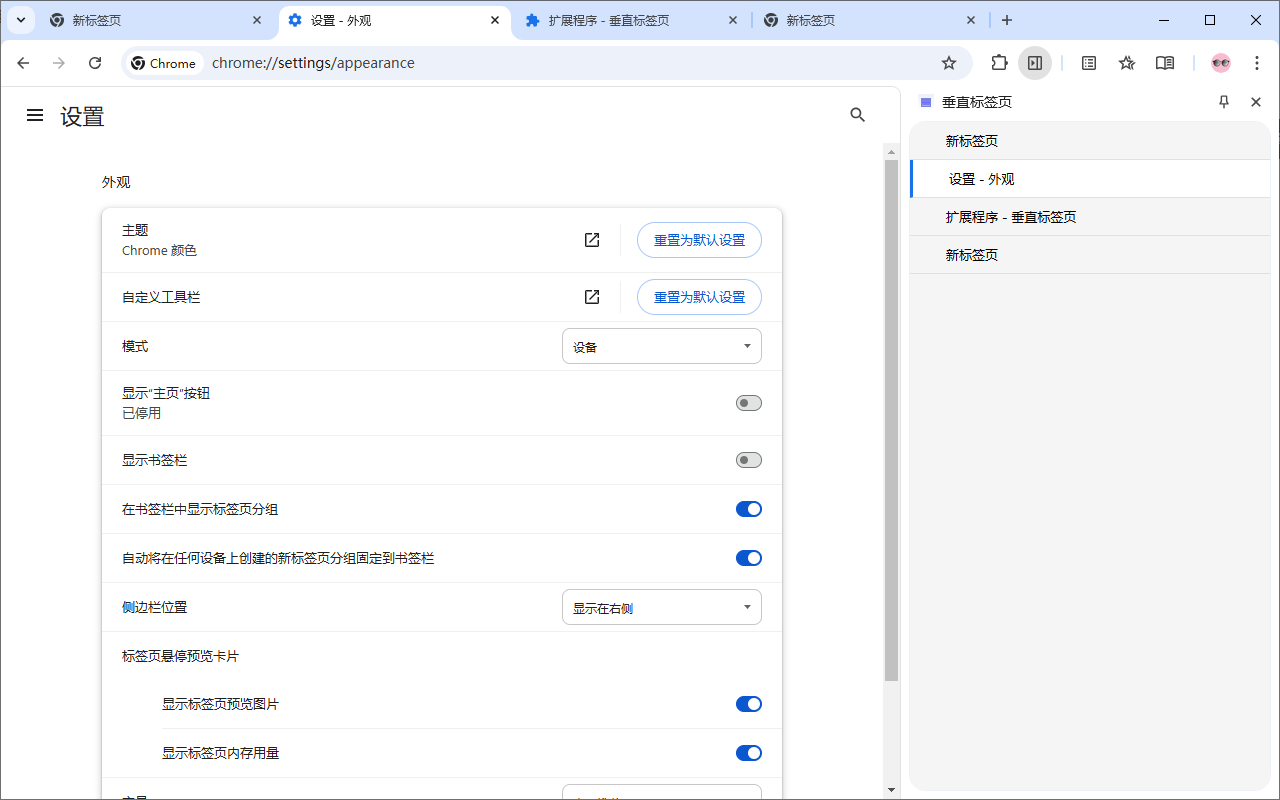1280x800 pixels.
Task: Disable tab preview images switch
Action: 749,704
